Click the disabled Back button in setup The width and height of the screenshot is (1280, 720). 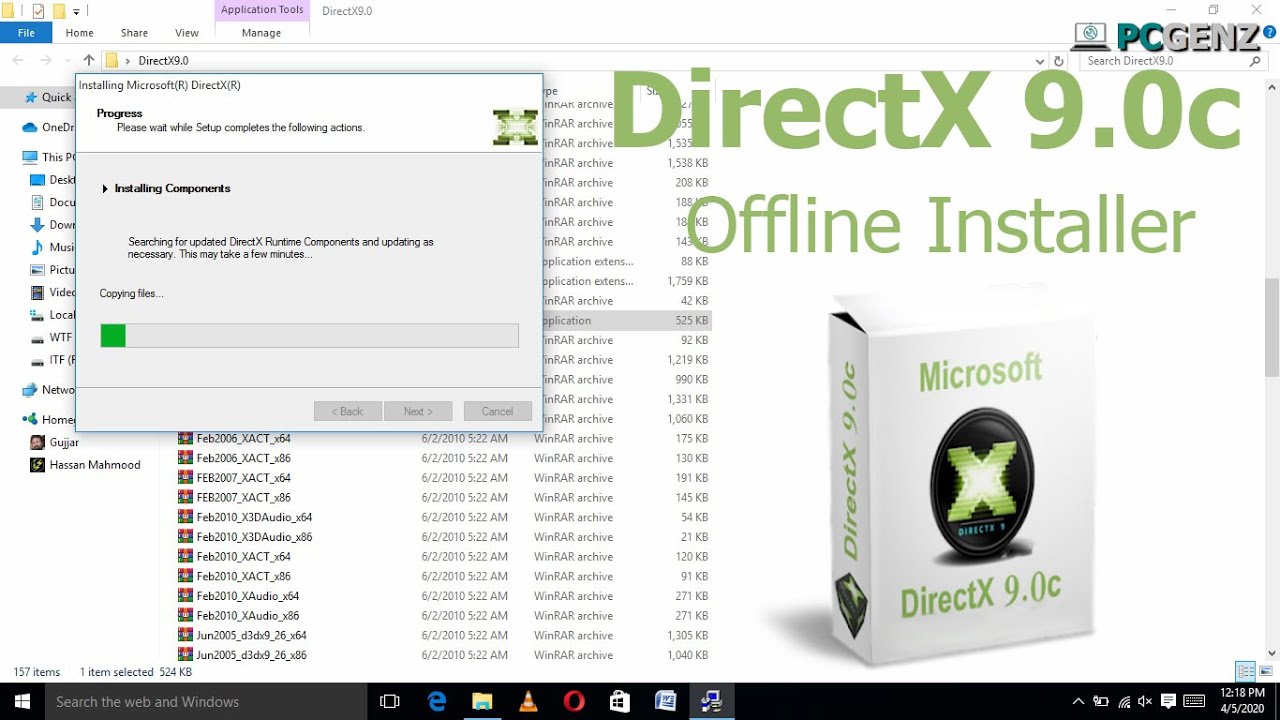(348, 411)
